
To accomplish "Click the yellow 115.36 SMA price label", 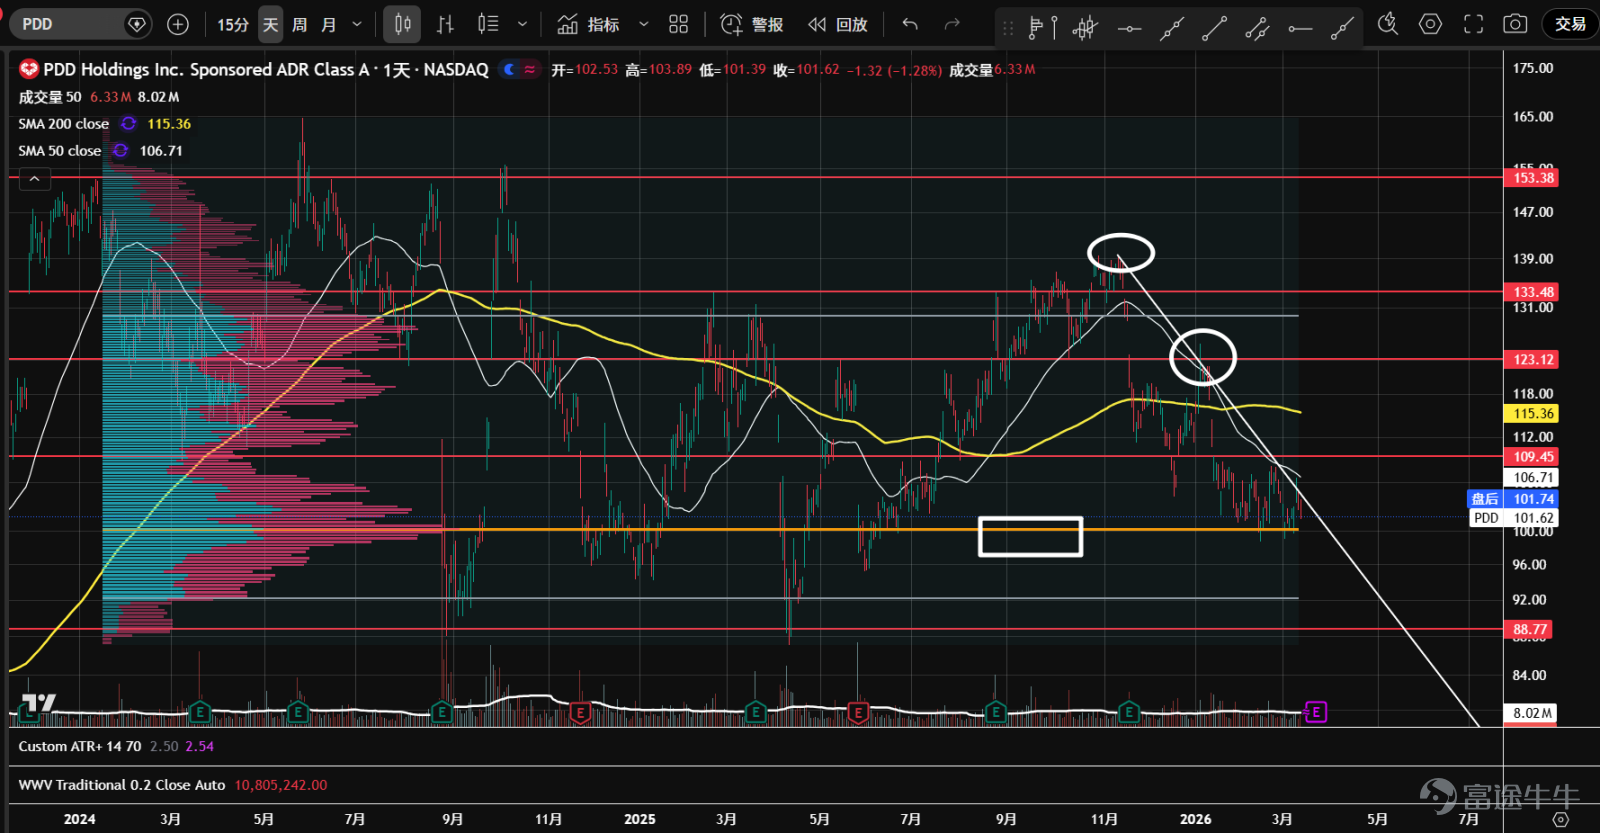I will click(x=1532, y=413).
